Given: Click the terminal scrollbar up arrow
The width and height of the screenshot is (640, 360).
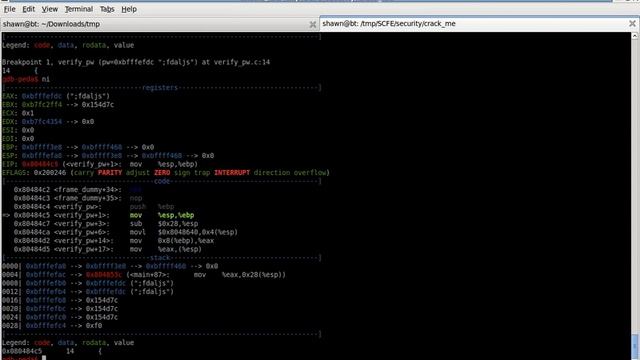Looking at the screenshot, I should (x=635, y=36).
